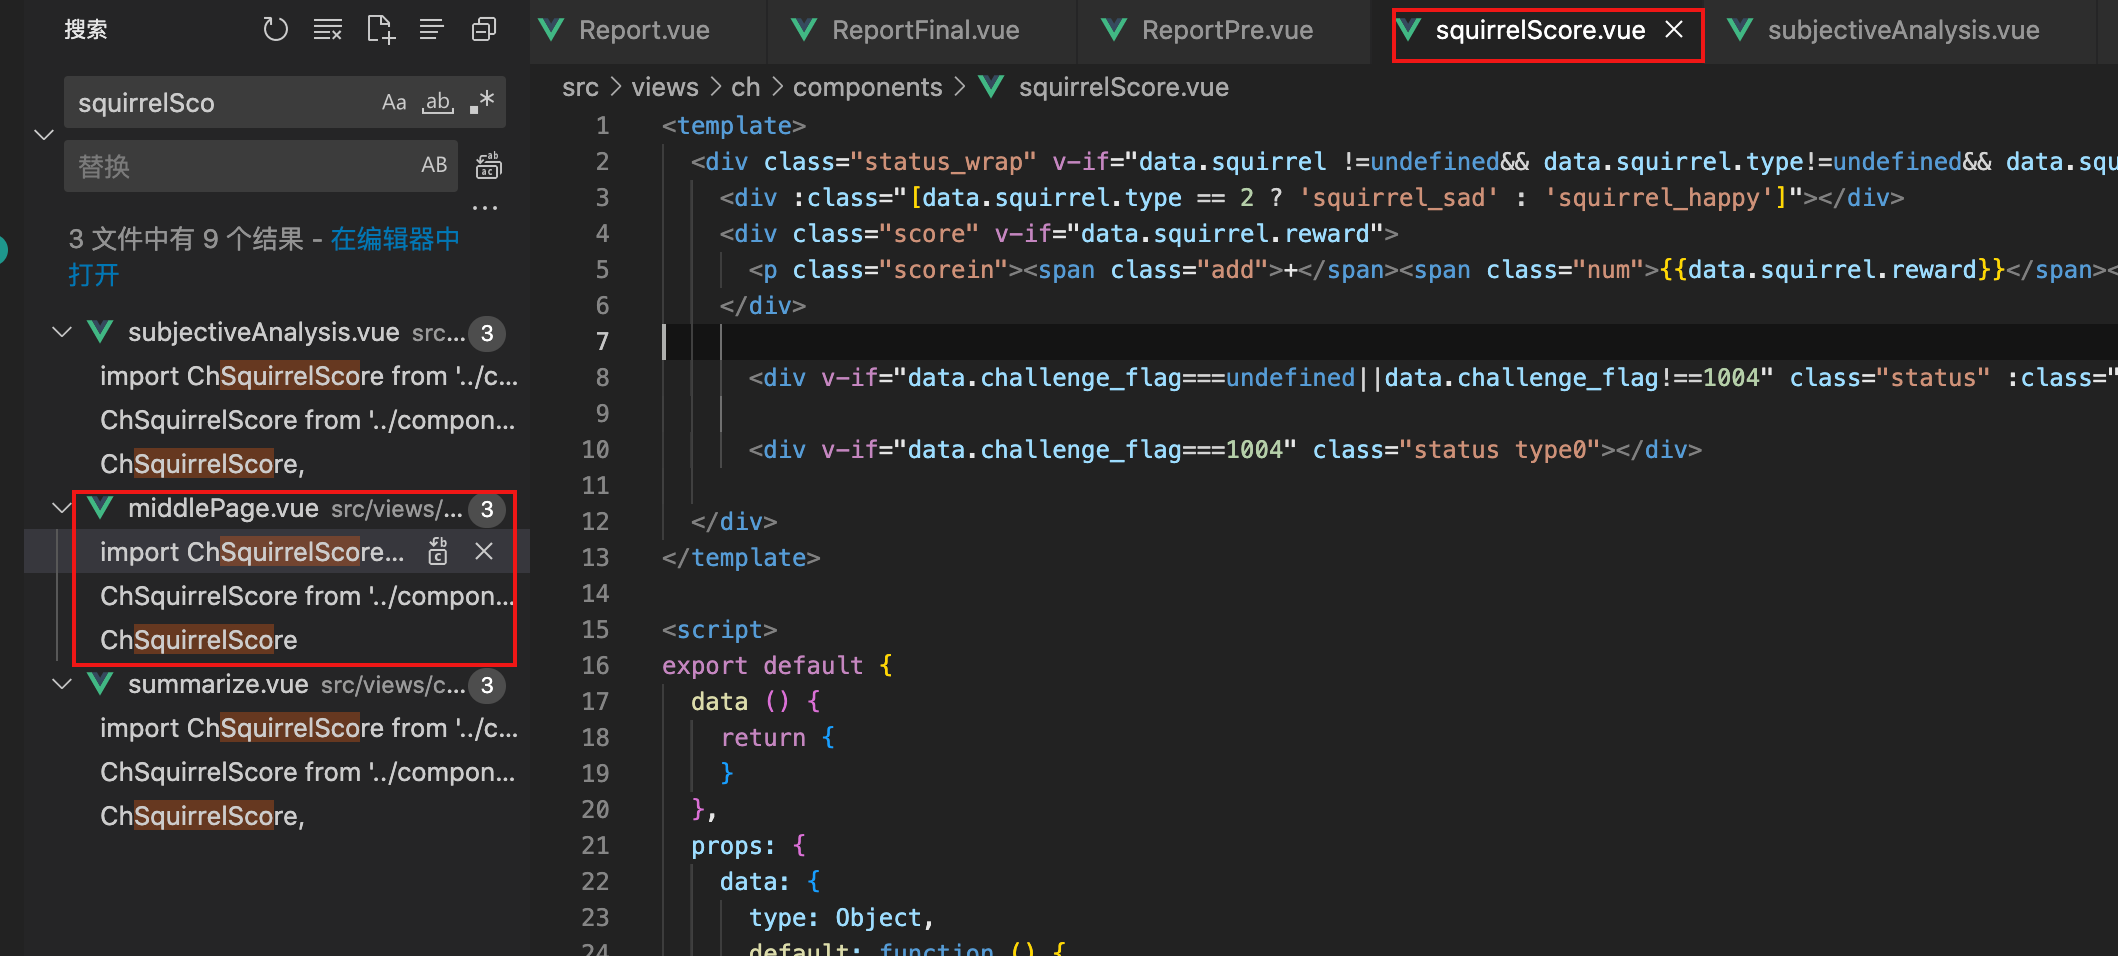
Task: Click the Replace All icon
Action: [488, 166]
